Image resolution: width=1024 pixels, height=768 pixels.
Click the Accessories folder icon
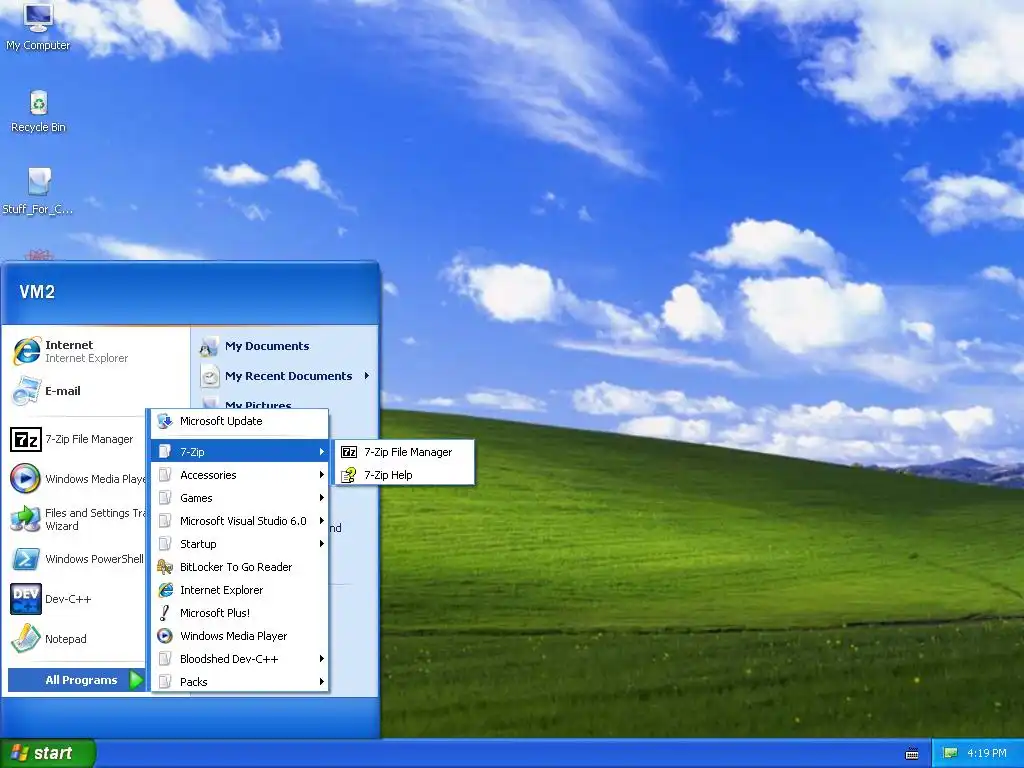tap(165, 475)
